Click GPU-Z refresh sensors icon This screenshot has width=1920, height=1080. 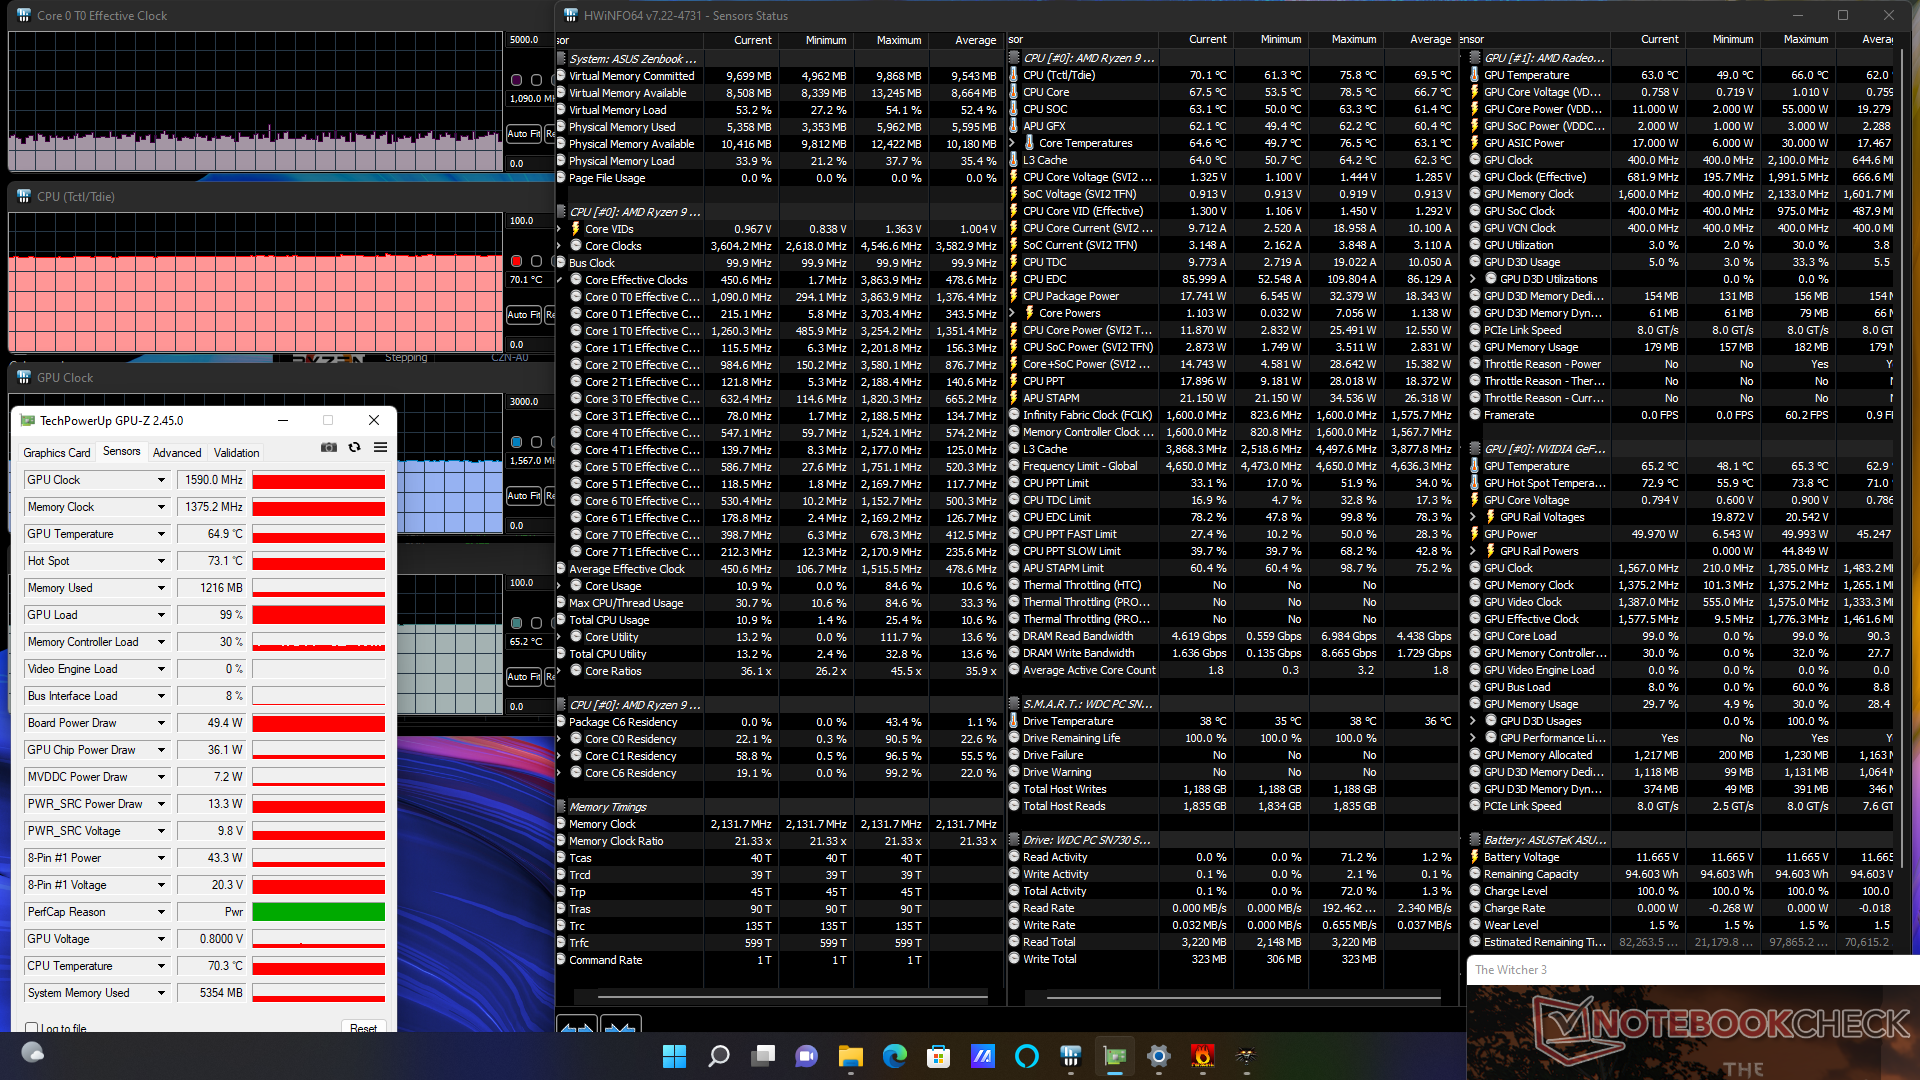(354, 447)
